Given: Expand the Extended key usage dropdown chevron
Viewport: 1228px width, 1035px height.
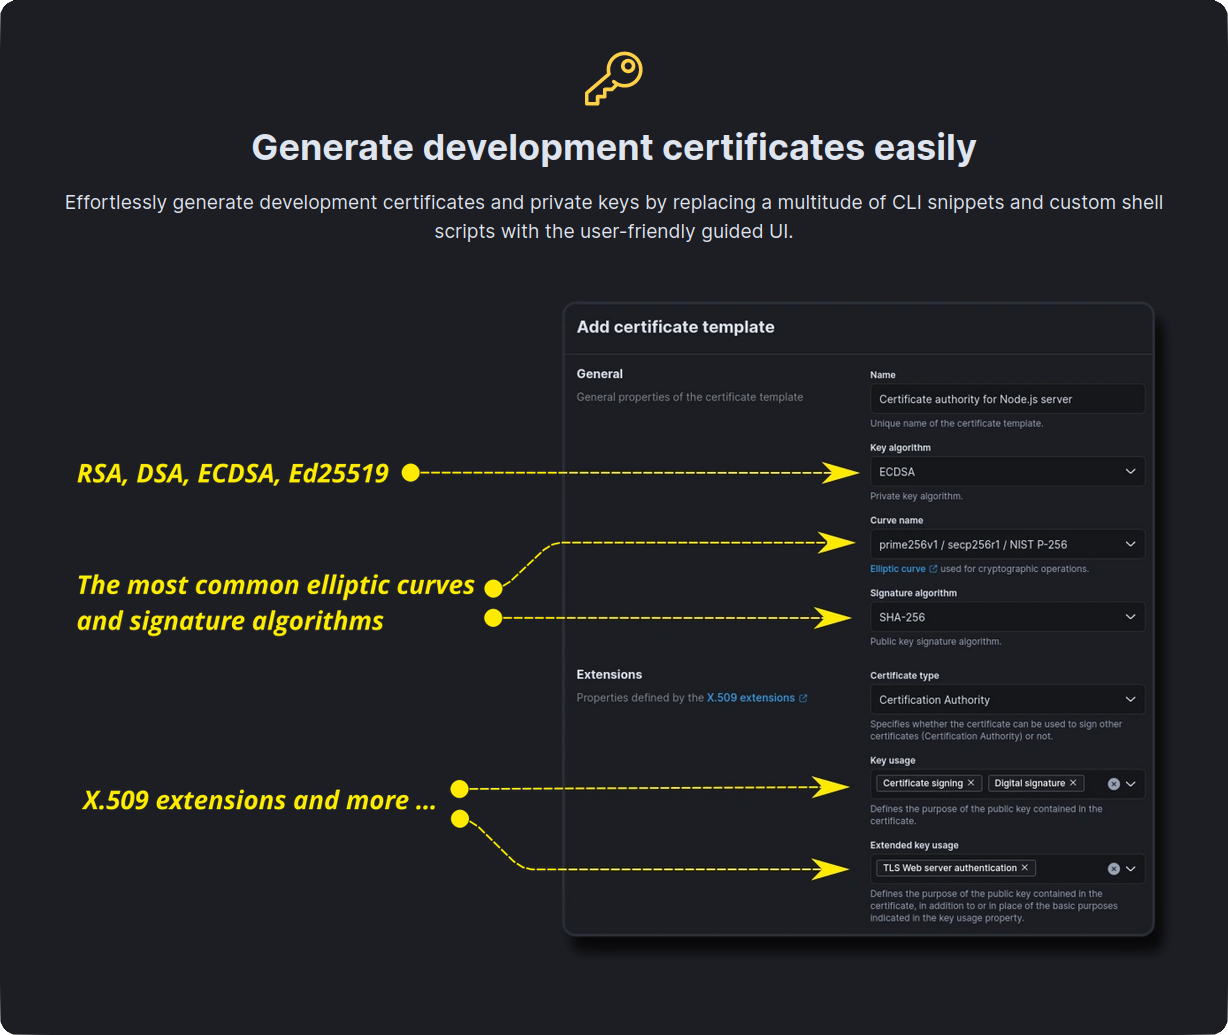Looking at the screenshot, I should click(x=1131, y=868).
